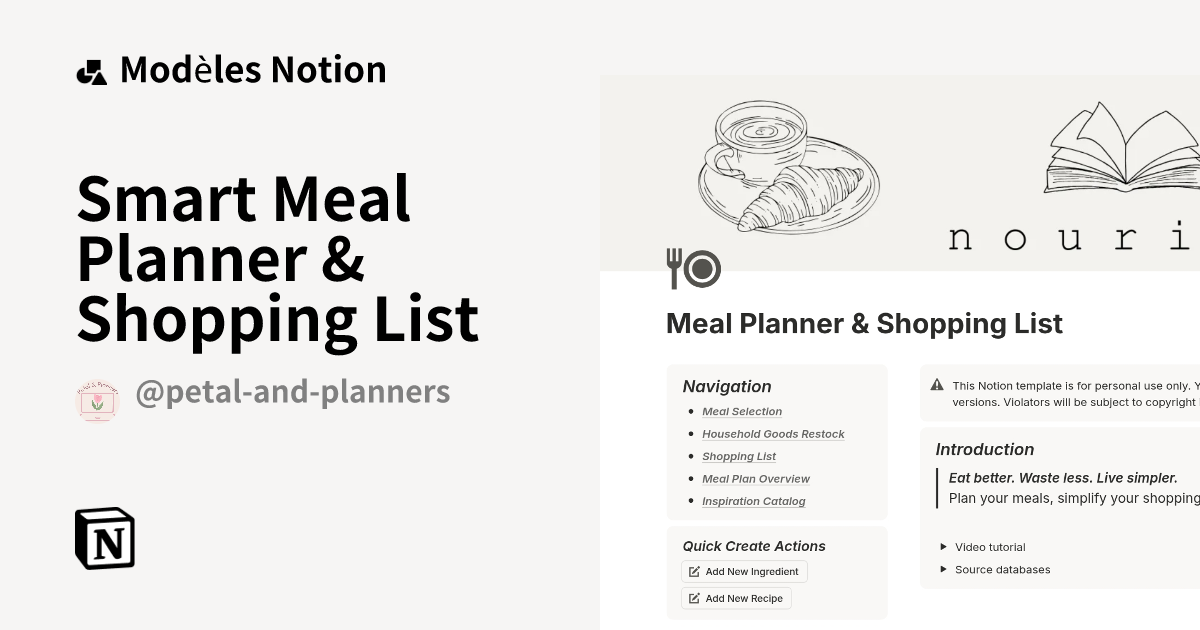This screenshot has width=1200, height=630.
Task: Click the Notion N logo
Action: coord(104,538)
